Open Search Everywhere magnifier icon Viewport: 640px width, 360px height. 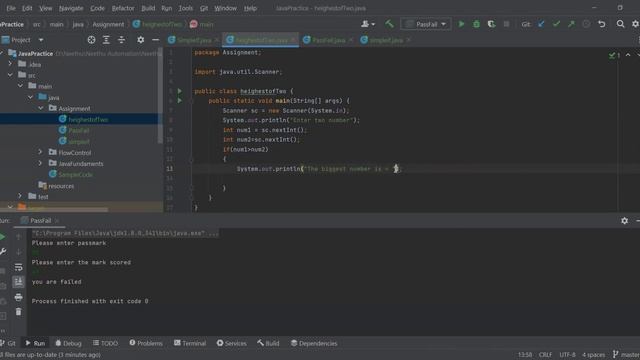(x=620, y=24)
